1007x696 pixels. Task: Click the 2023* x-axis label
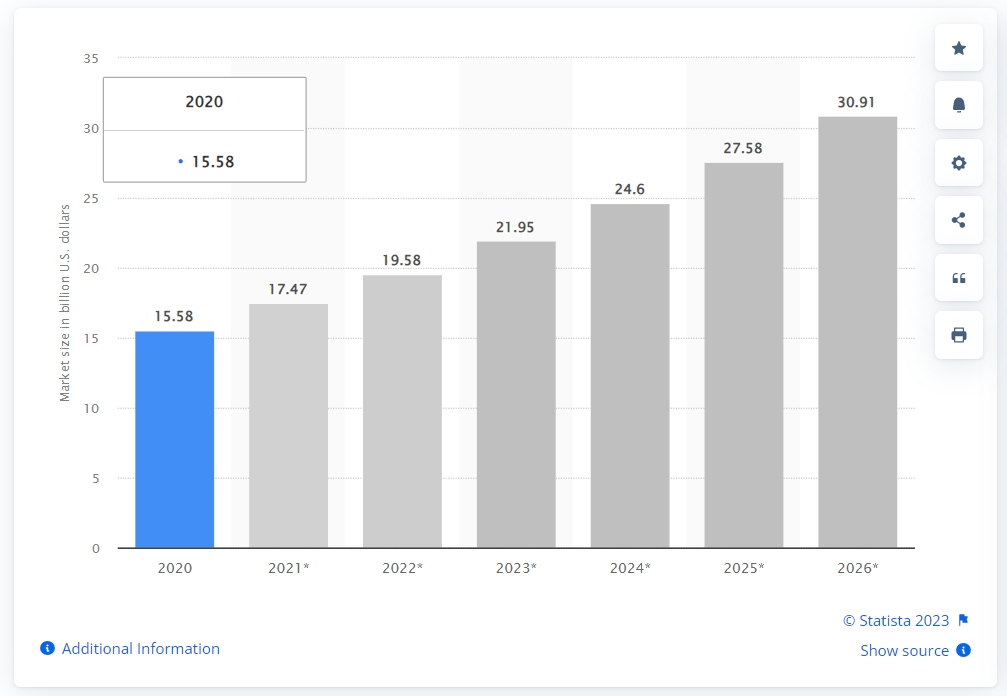pos(516,568)
